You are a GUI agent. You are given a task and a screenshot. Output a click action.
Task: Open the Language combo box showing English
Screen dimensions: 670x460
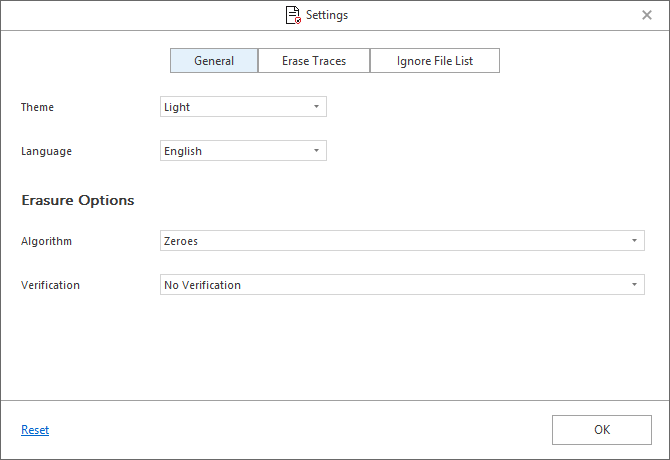(x=236, y=151)
